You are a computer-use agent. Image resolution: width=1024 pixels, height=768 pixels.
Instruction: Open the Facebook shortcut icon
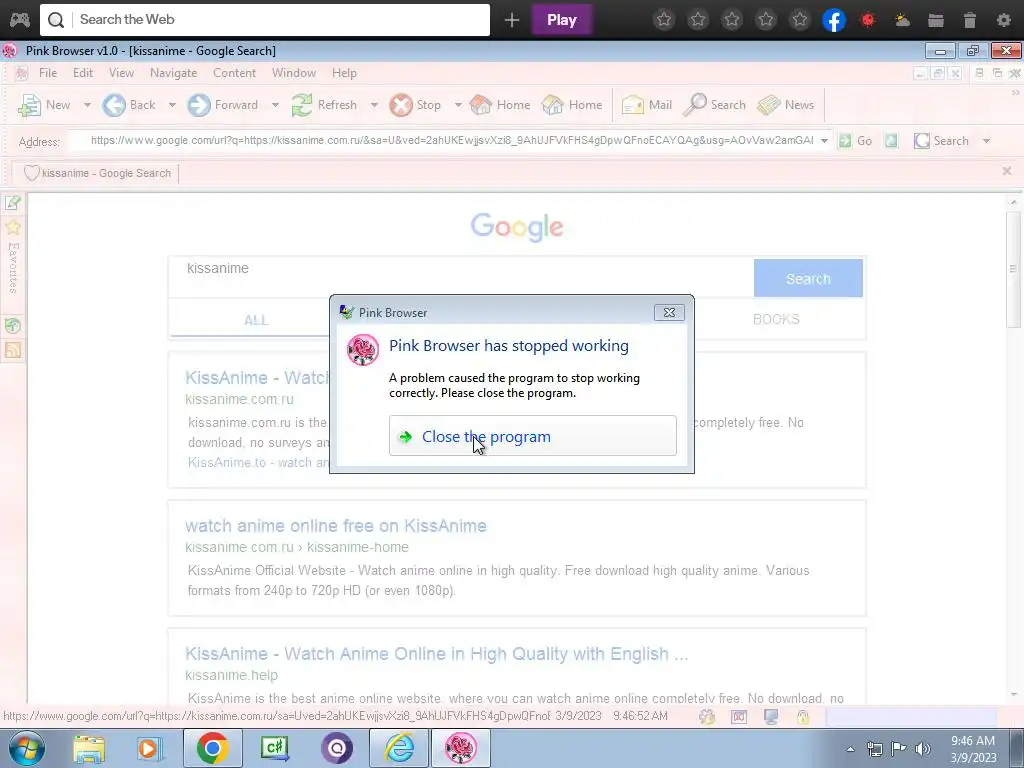point(833,20)
